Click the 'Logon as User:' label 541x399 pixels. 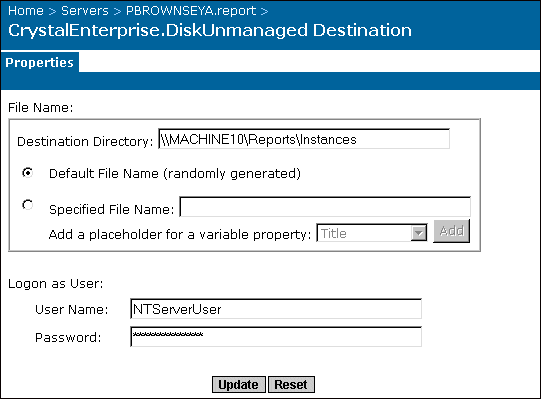pos(56,284)
